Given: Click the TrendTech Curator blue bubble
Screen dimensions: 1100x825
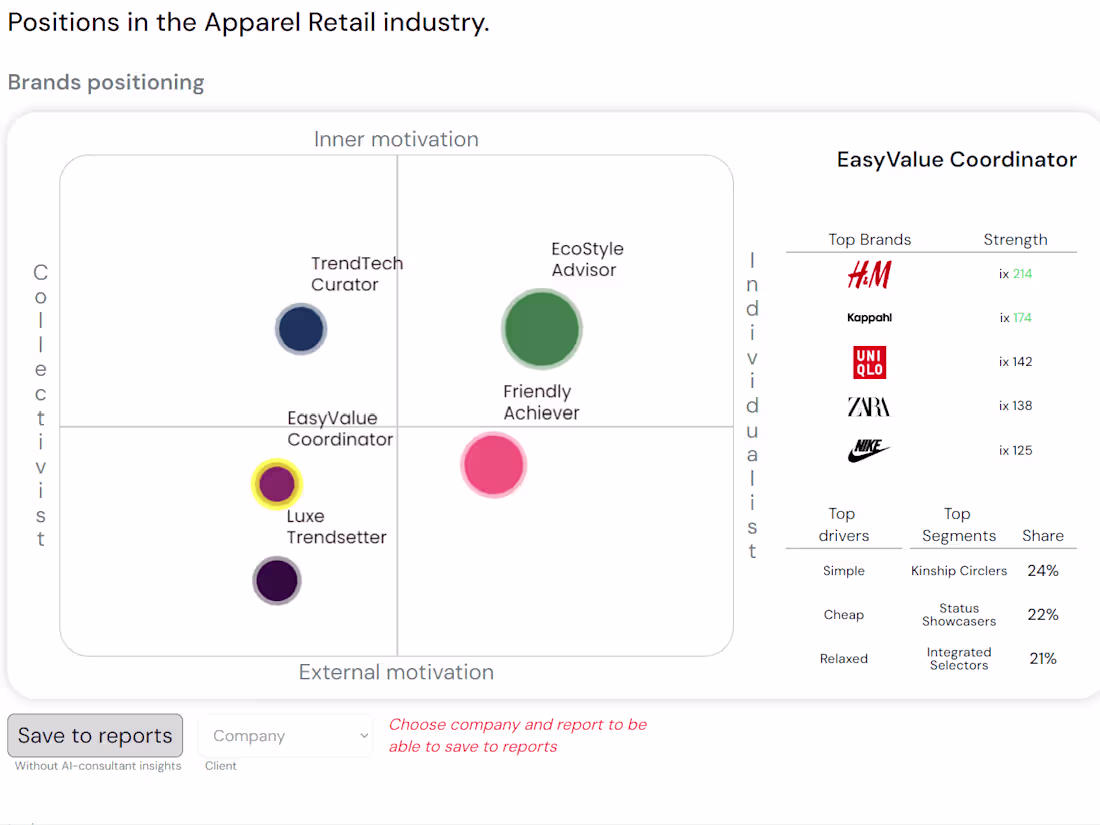Looking at the screenshot, I should [x=300, y=328].
